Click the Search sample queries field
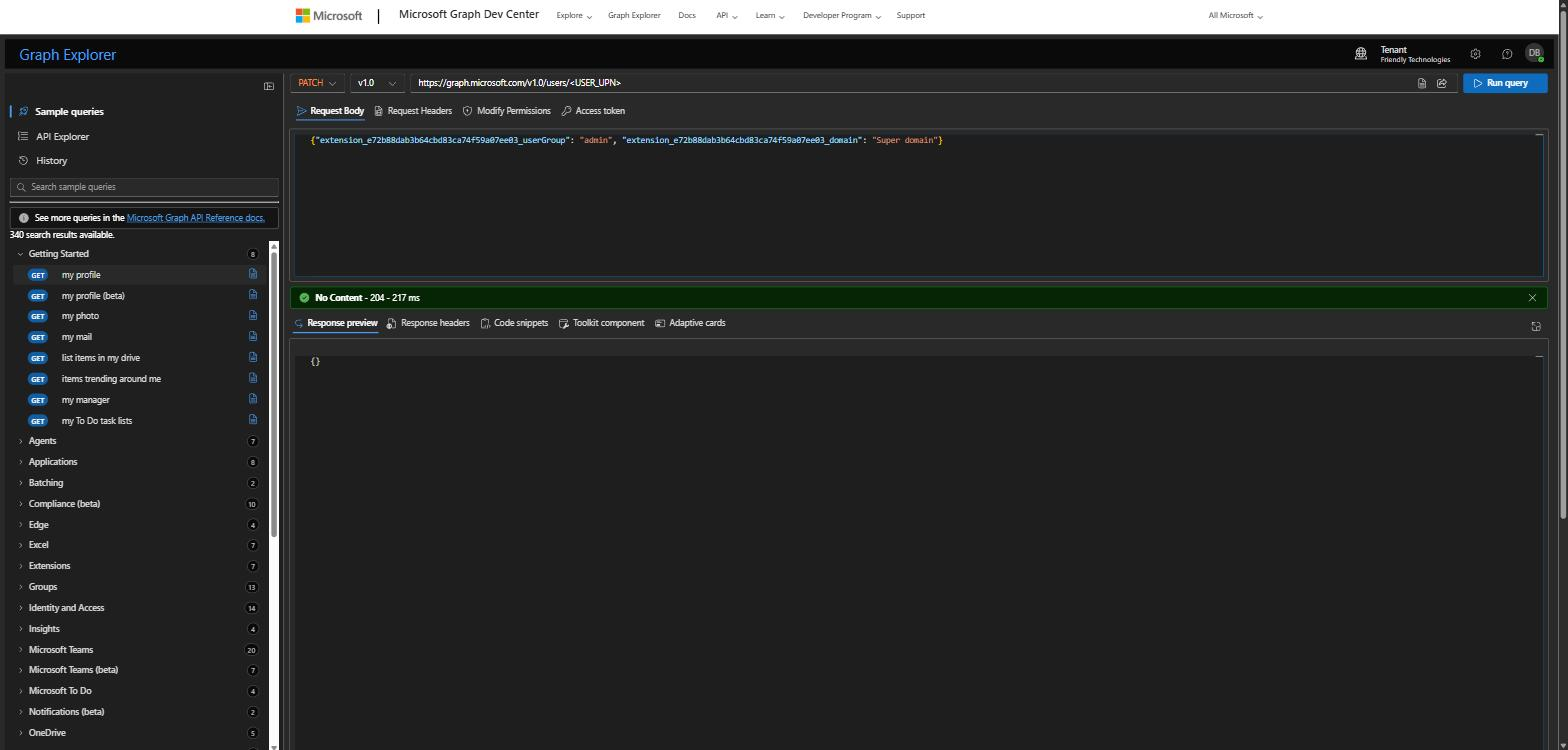This screenshot has height=750, width=1568. point(144,187)
